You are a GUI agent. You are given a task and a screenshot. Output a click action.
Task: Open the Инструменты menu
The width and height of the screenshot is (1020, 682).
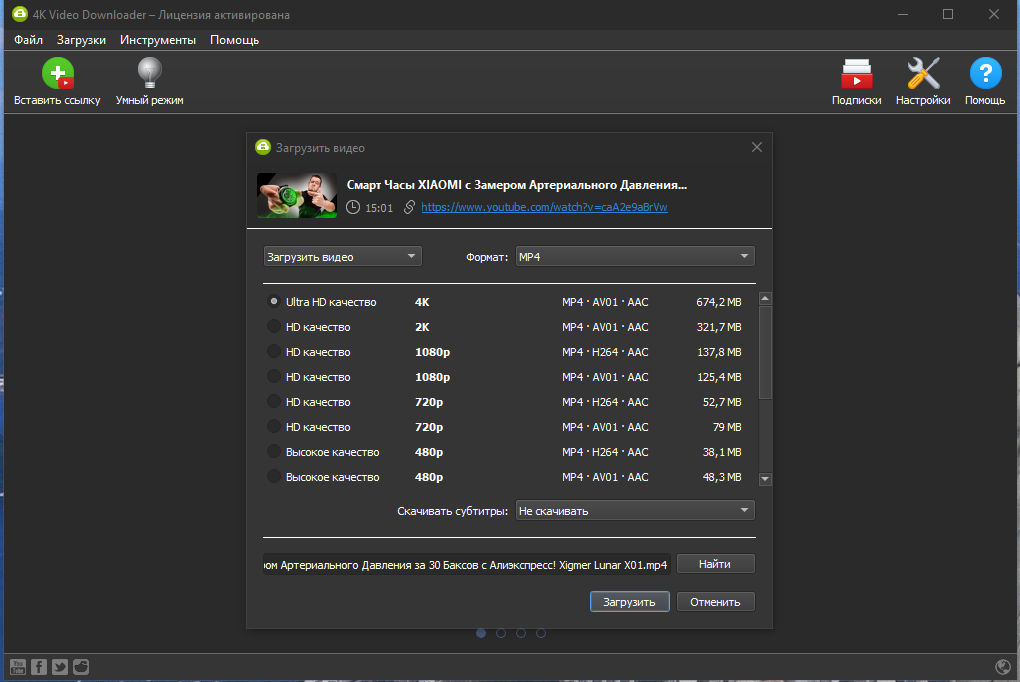(x=157, y=40)
